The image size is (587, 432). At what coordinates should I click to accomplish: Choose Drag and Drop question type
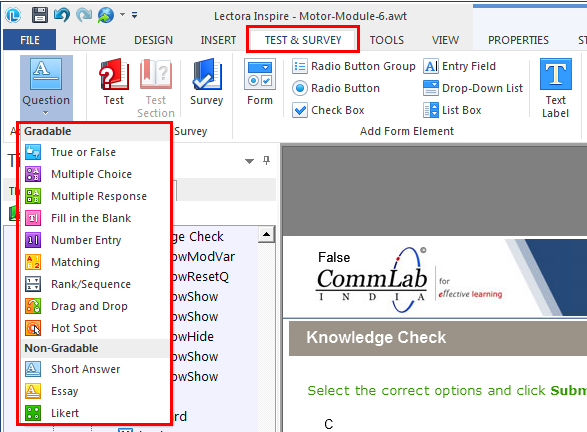(x=94, y=306)
